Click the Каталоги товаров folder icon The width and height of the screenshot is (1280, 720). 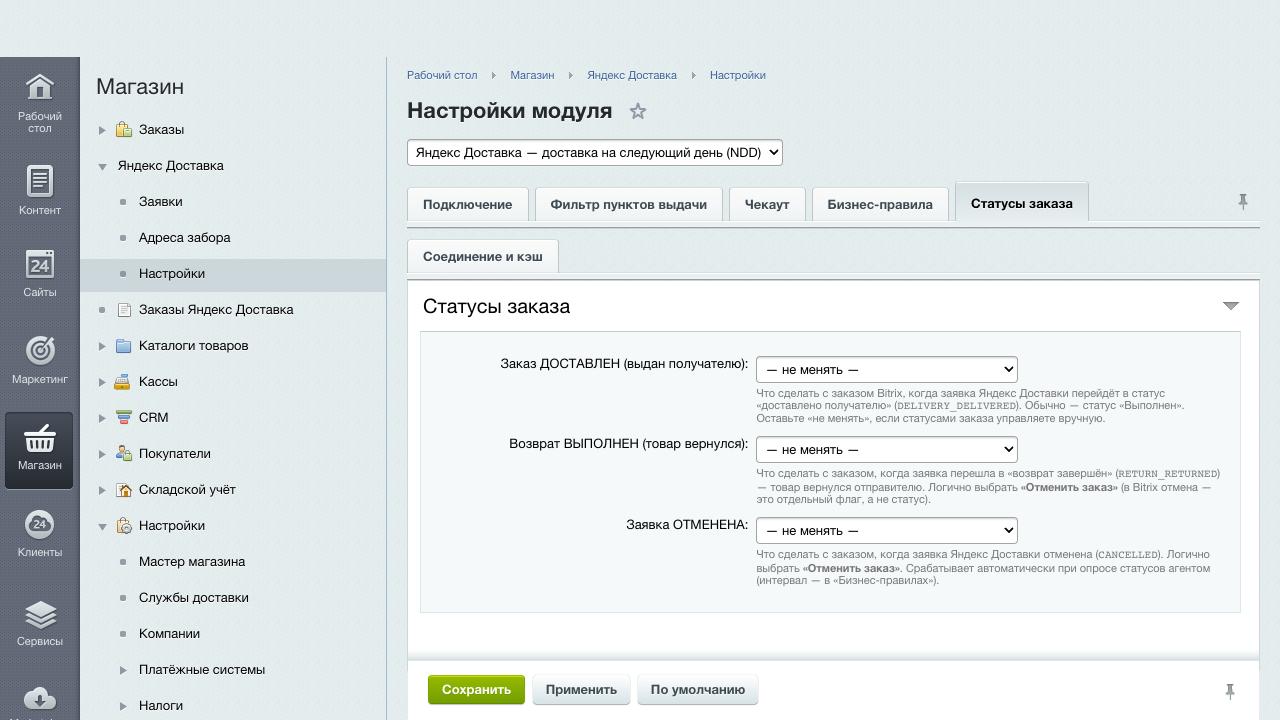pos(124,346)
